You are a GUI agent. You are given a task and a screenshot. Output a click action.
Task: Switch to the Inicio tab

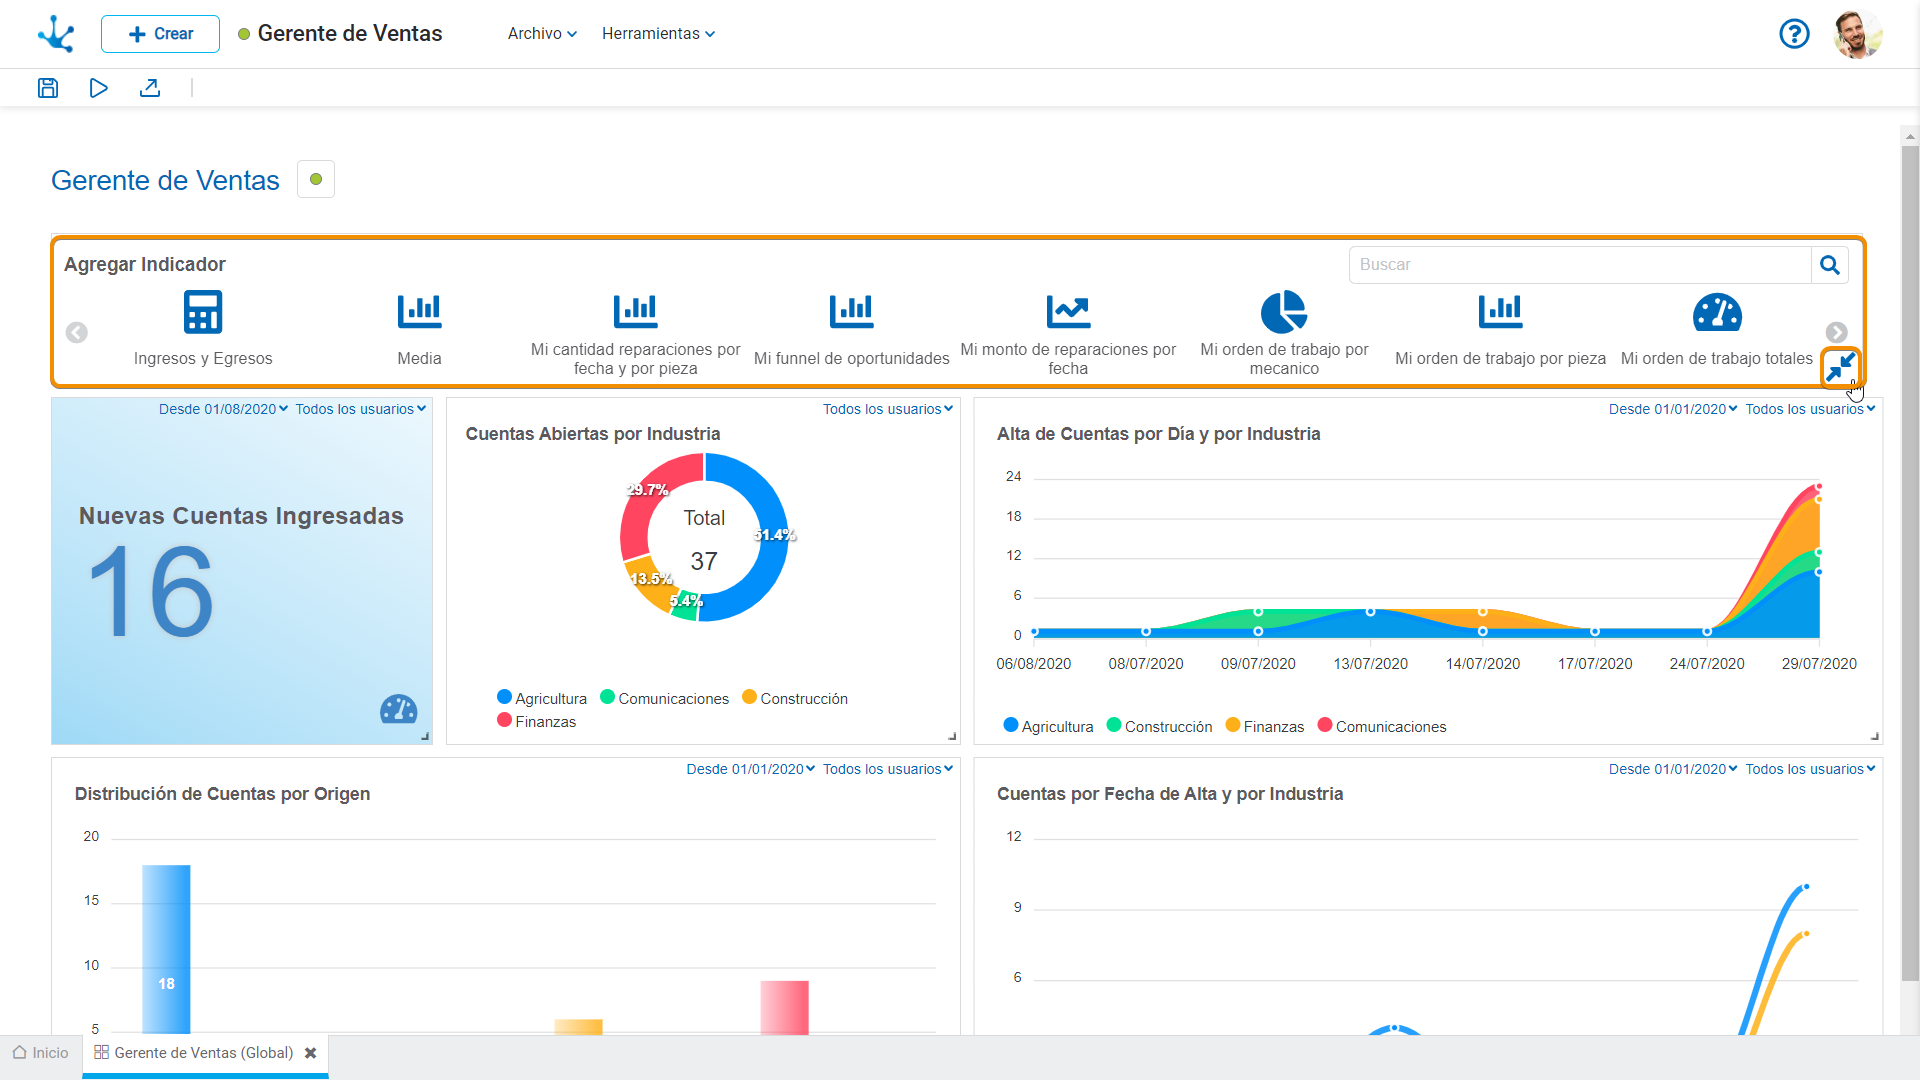point(41,1053)
